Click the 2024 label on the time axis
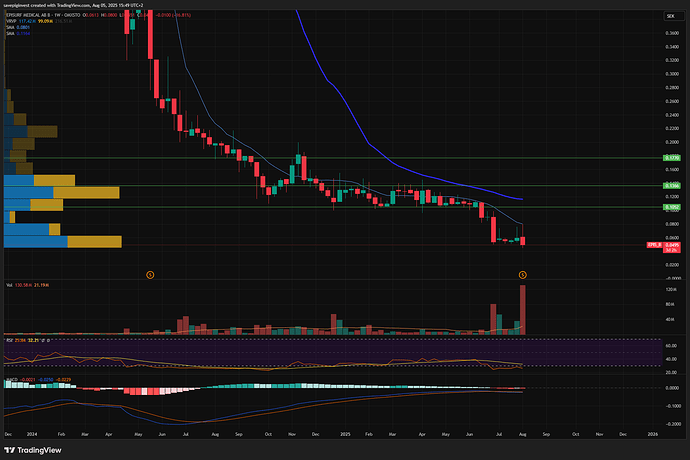The height and width of the screenshot is (460, 690). (x=32, y=434)
